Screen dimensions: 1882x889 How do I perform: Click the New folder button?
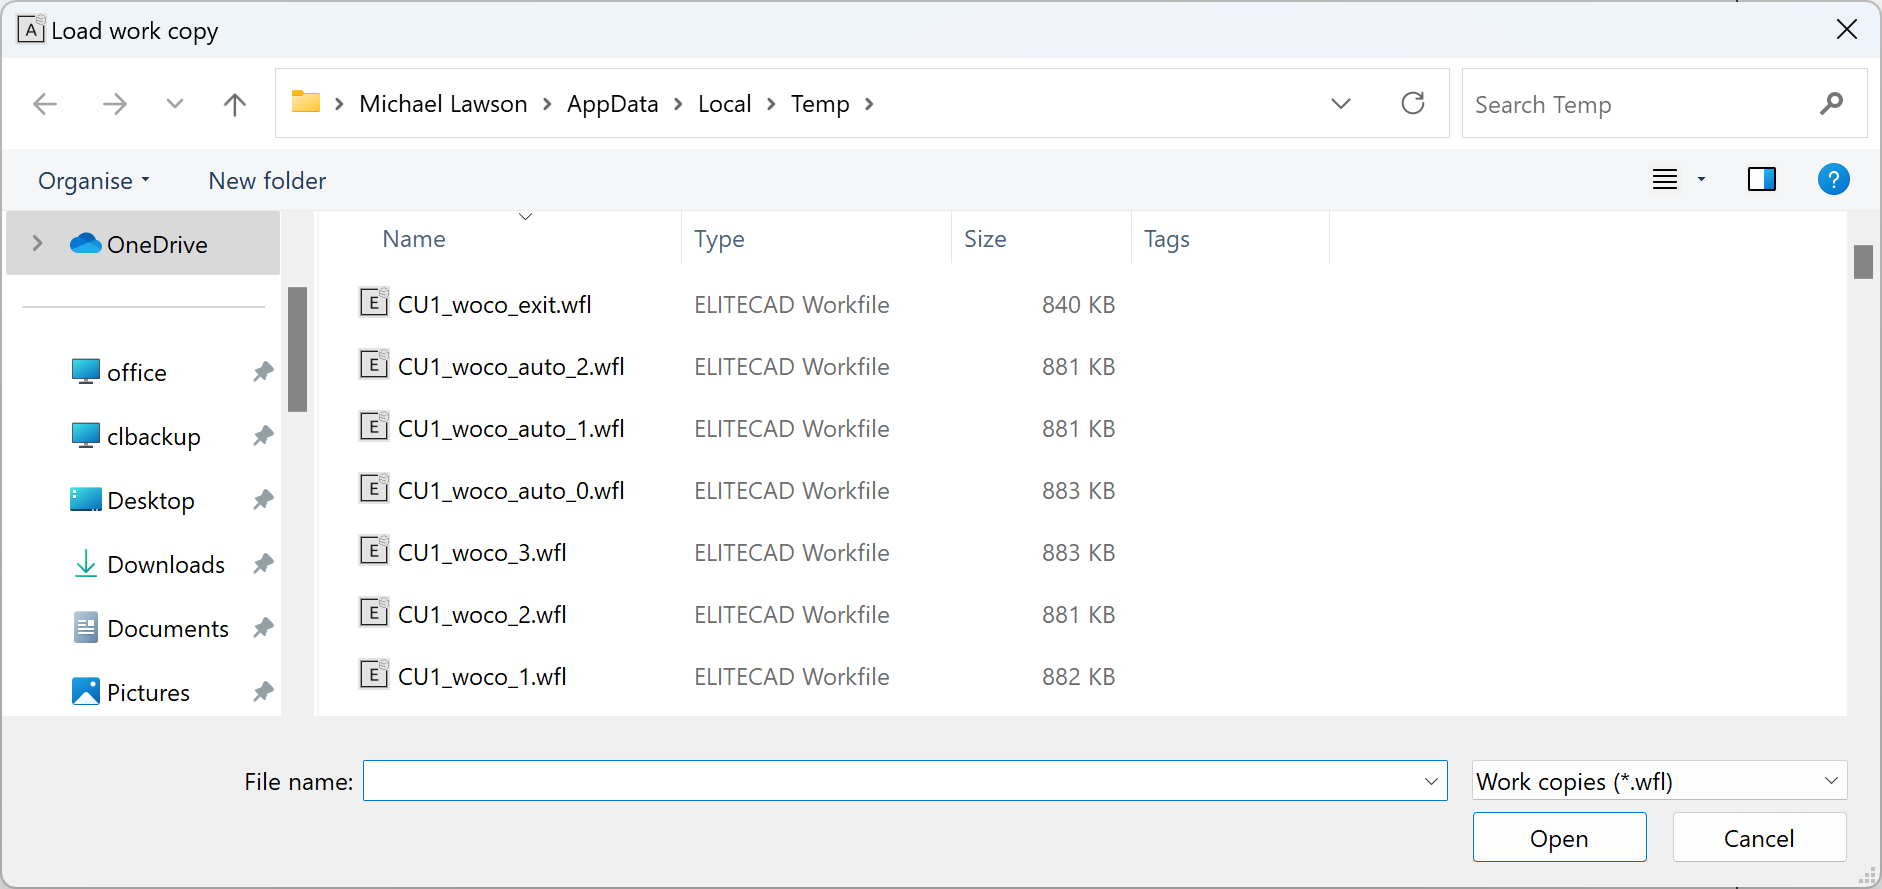tap(267, 181)
